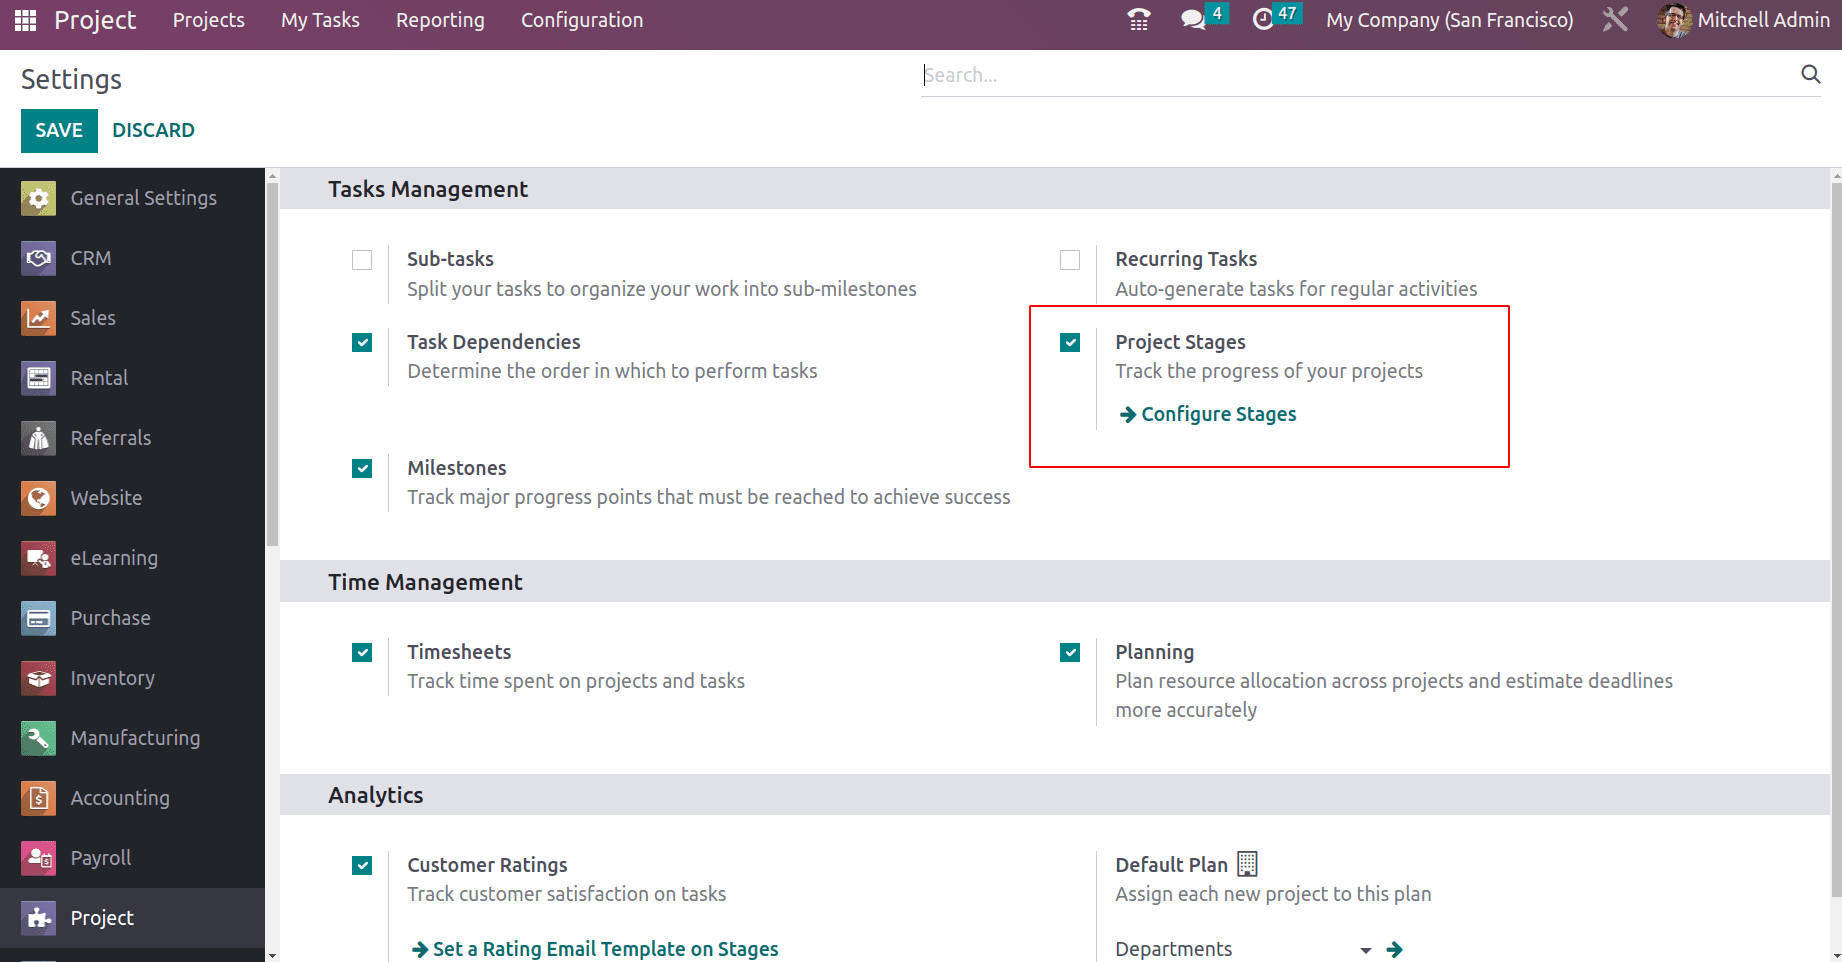Click the Save button

point(59,130)
